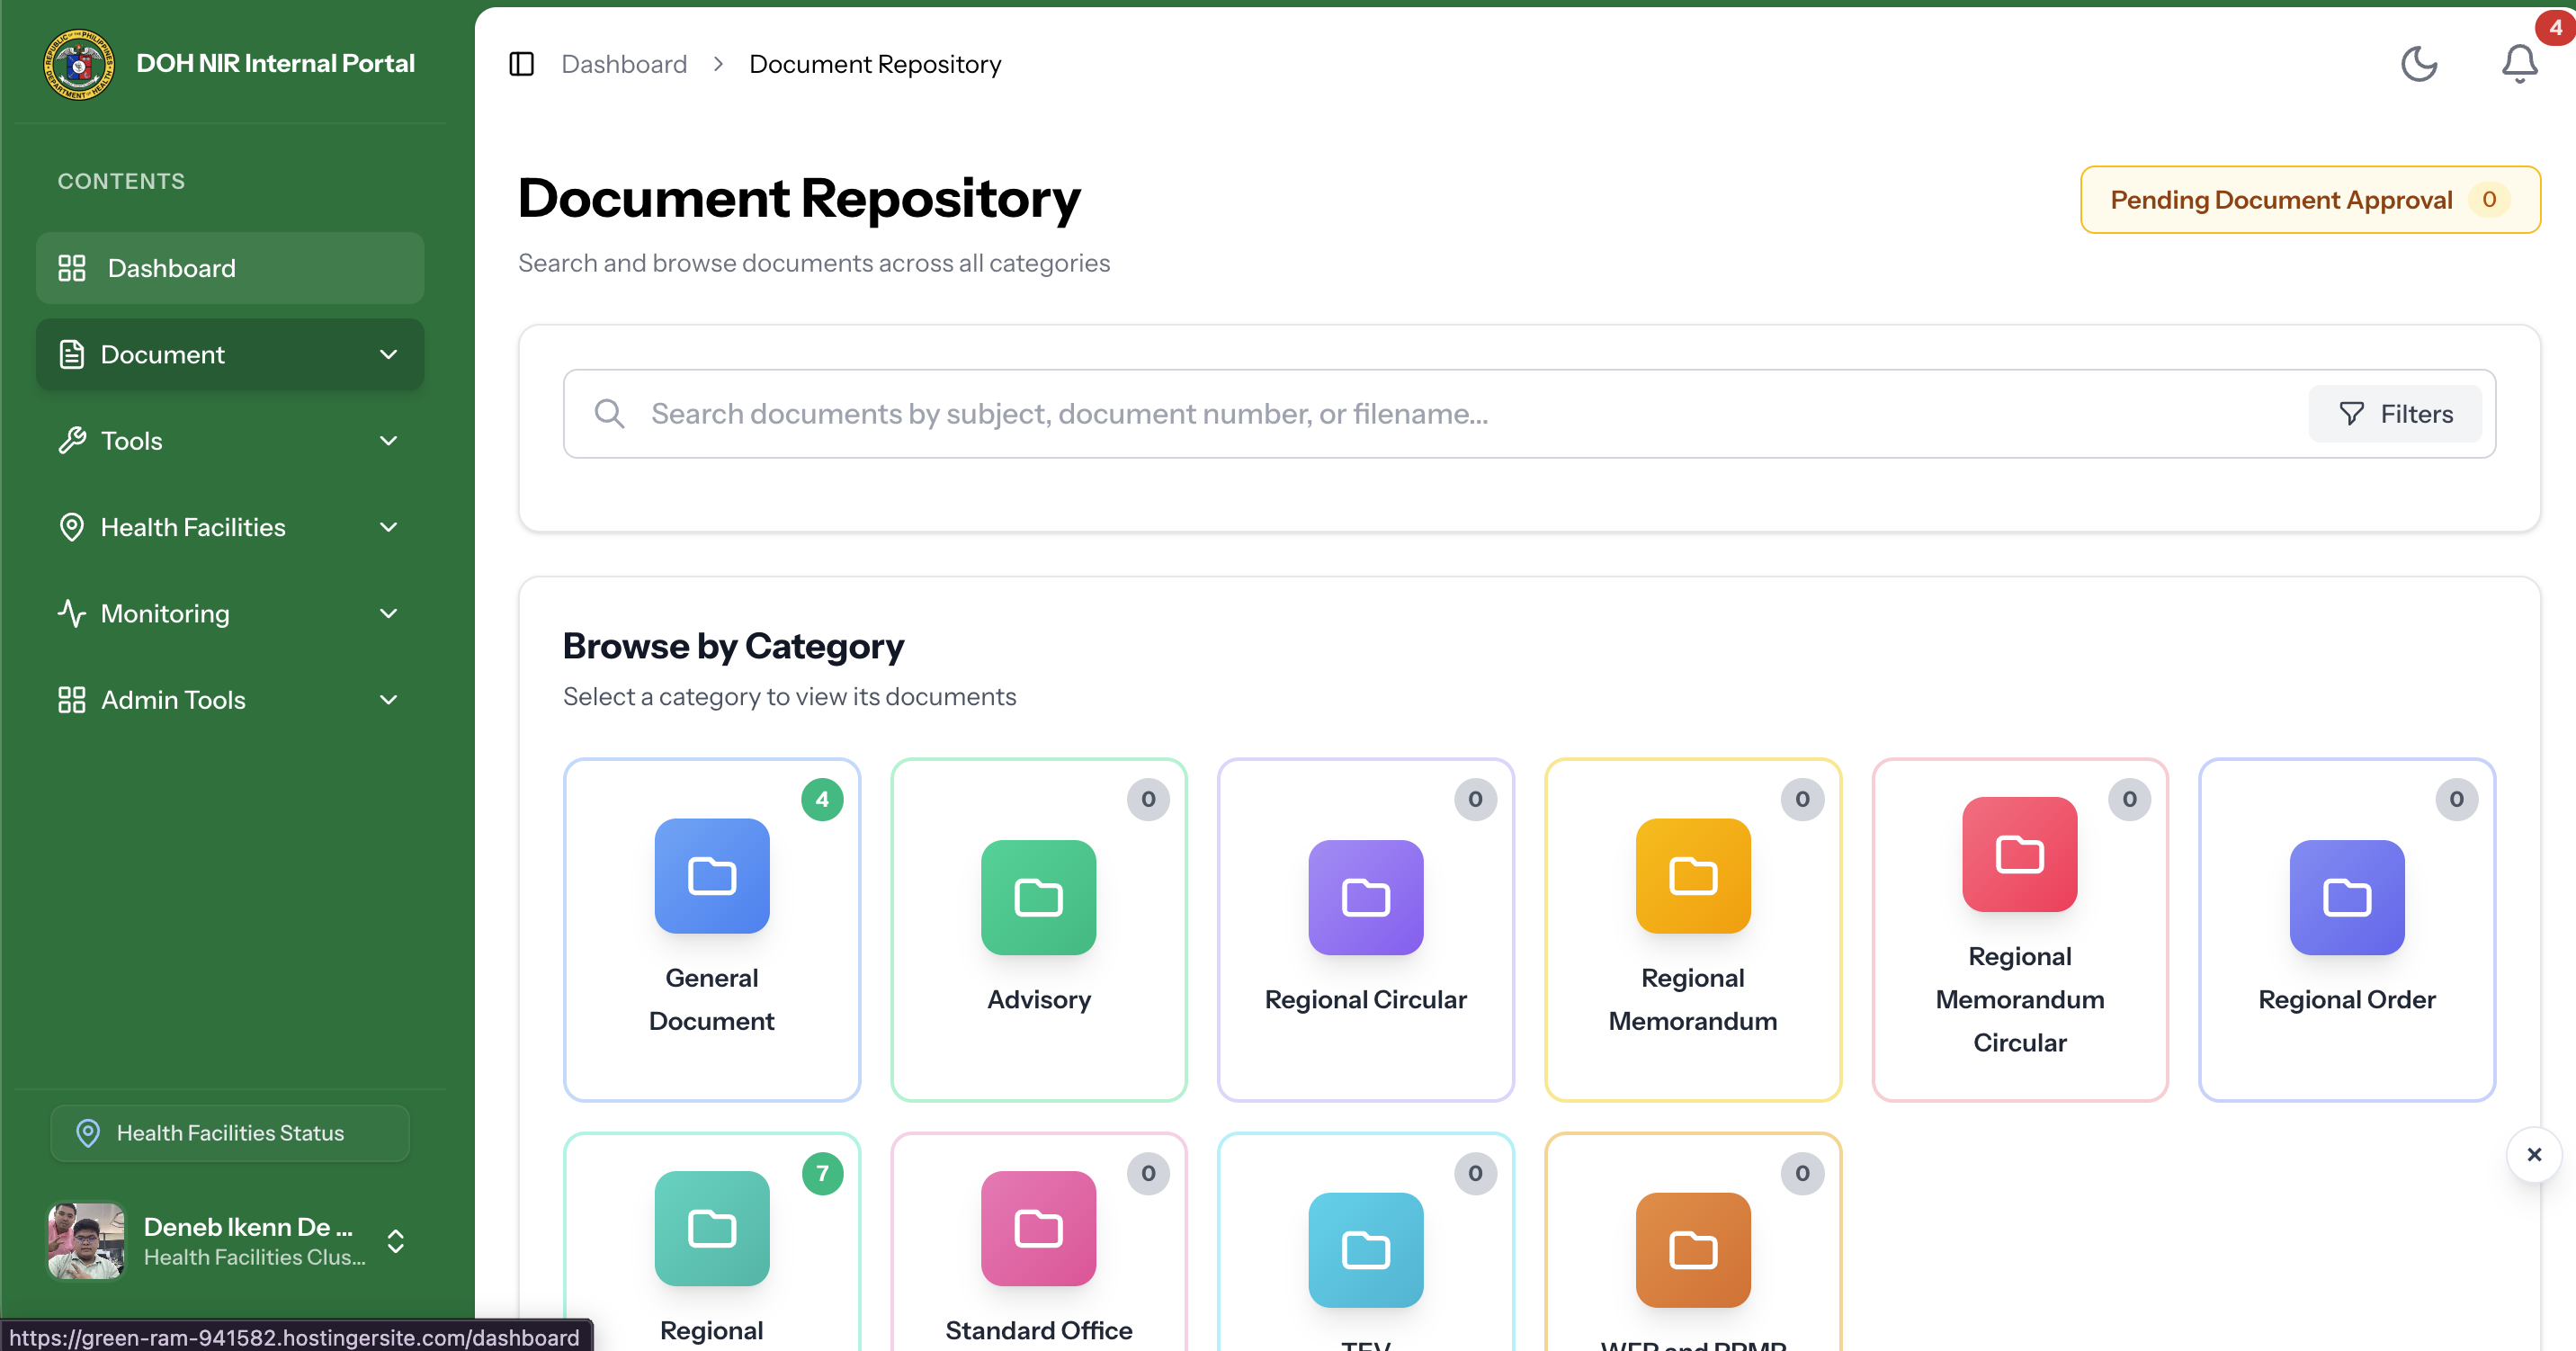The height and width of the screenshot is (1351, 2576).
Task: Open the Filters button
Action: (x=2396, y=414)
